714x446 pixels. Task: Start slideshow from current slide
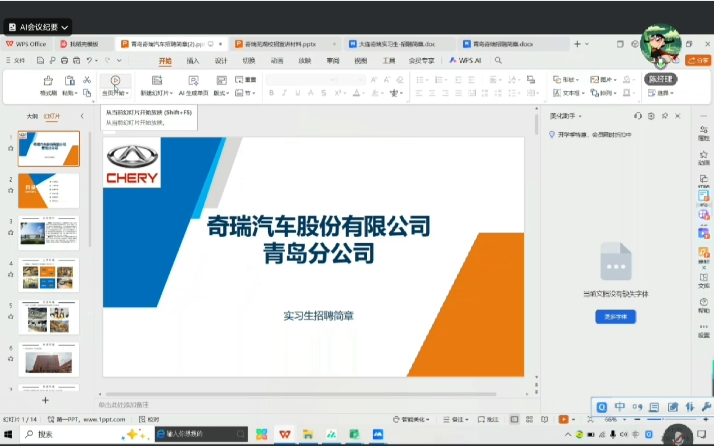(115, 84)
